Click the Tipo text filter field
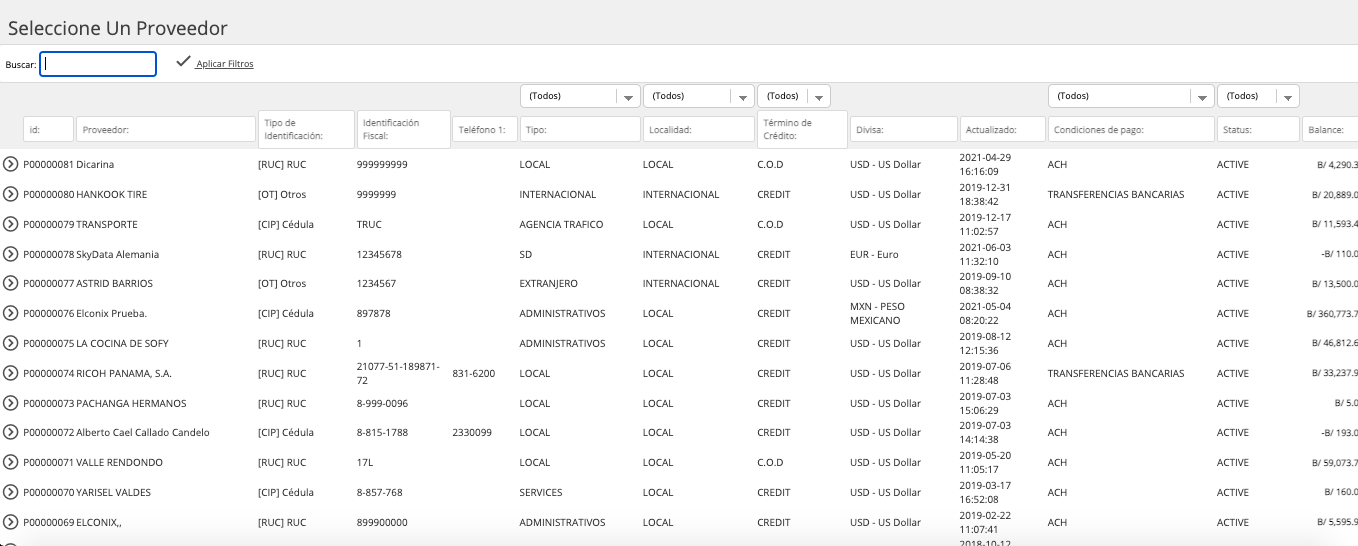The image size is (1358, 546). [580, 129]
